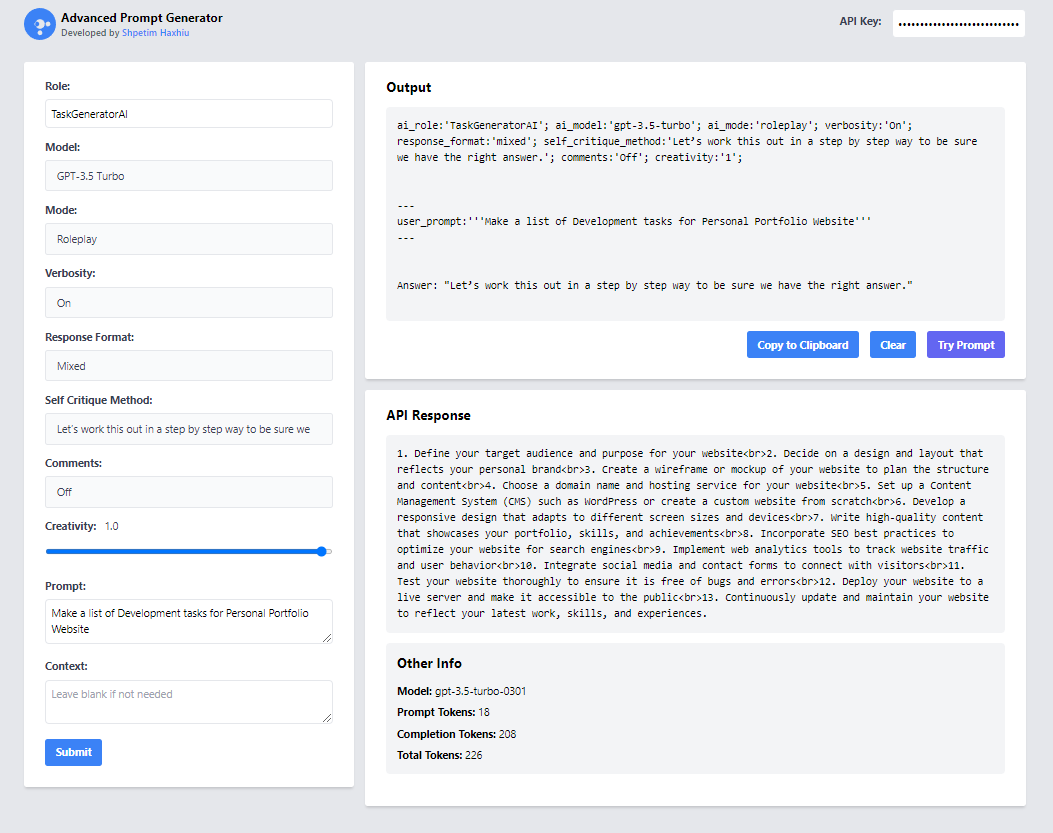
Task: Open the Model dropdown
Action: click(x=188, y=175)
